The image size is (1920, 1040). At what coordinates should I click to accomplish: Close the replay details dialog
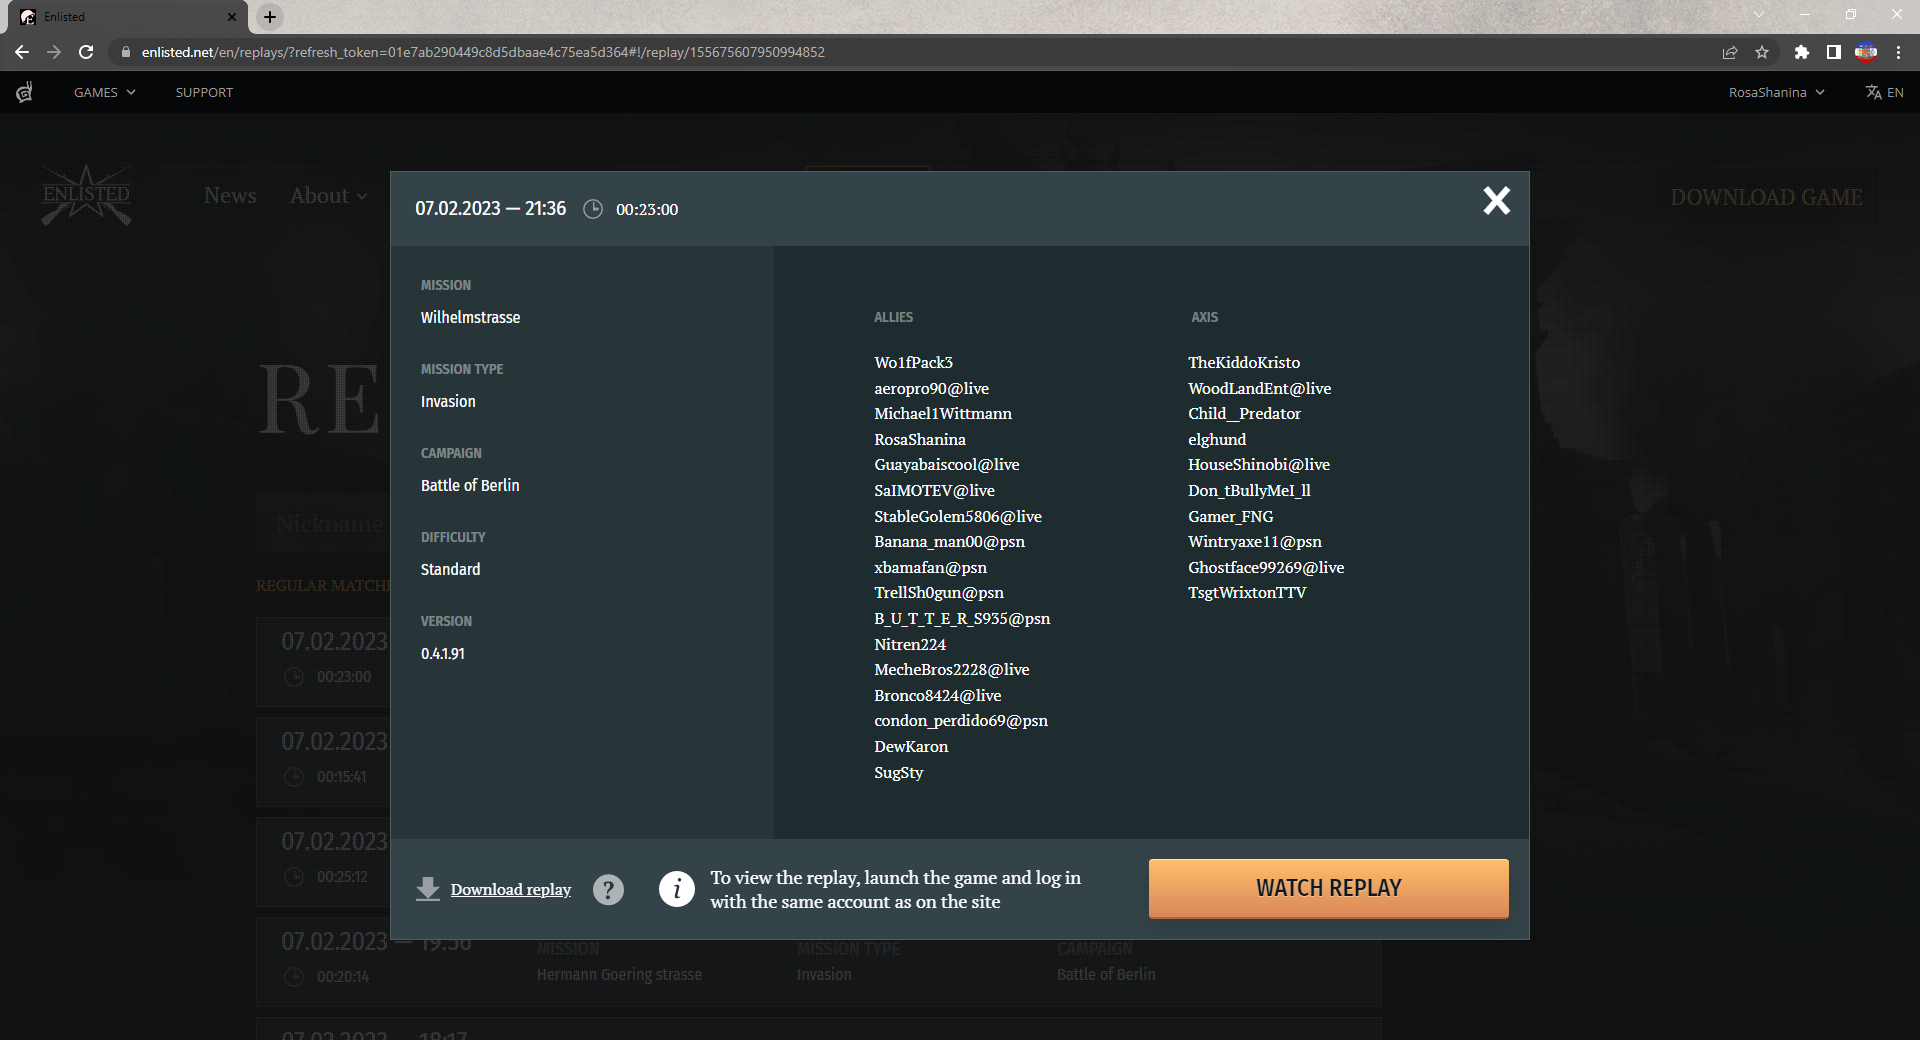click(x=1496, y=201)
